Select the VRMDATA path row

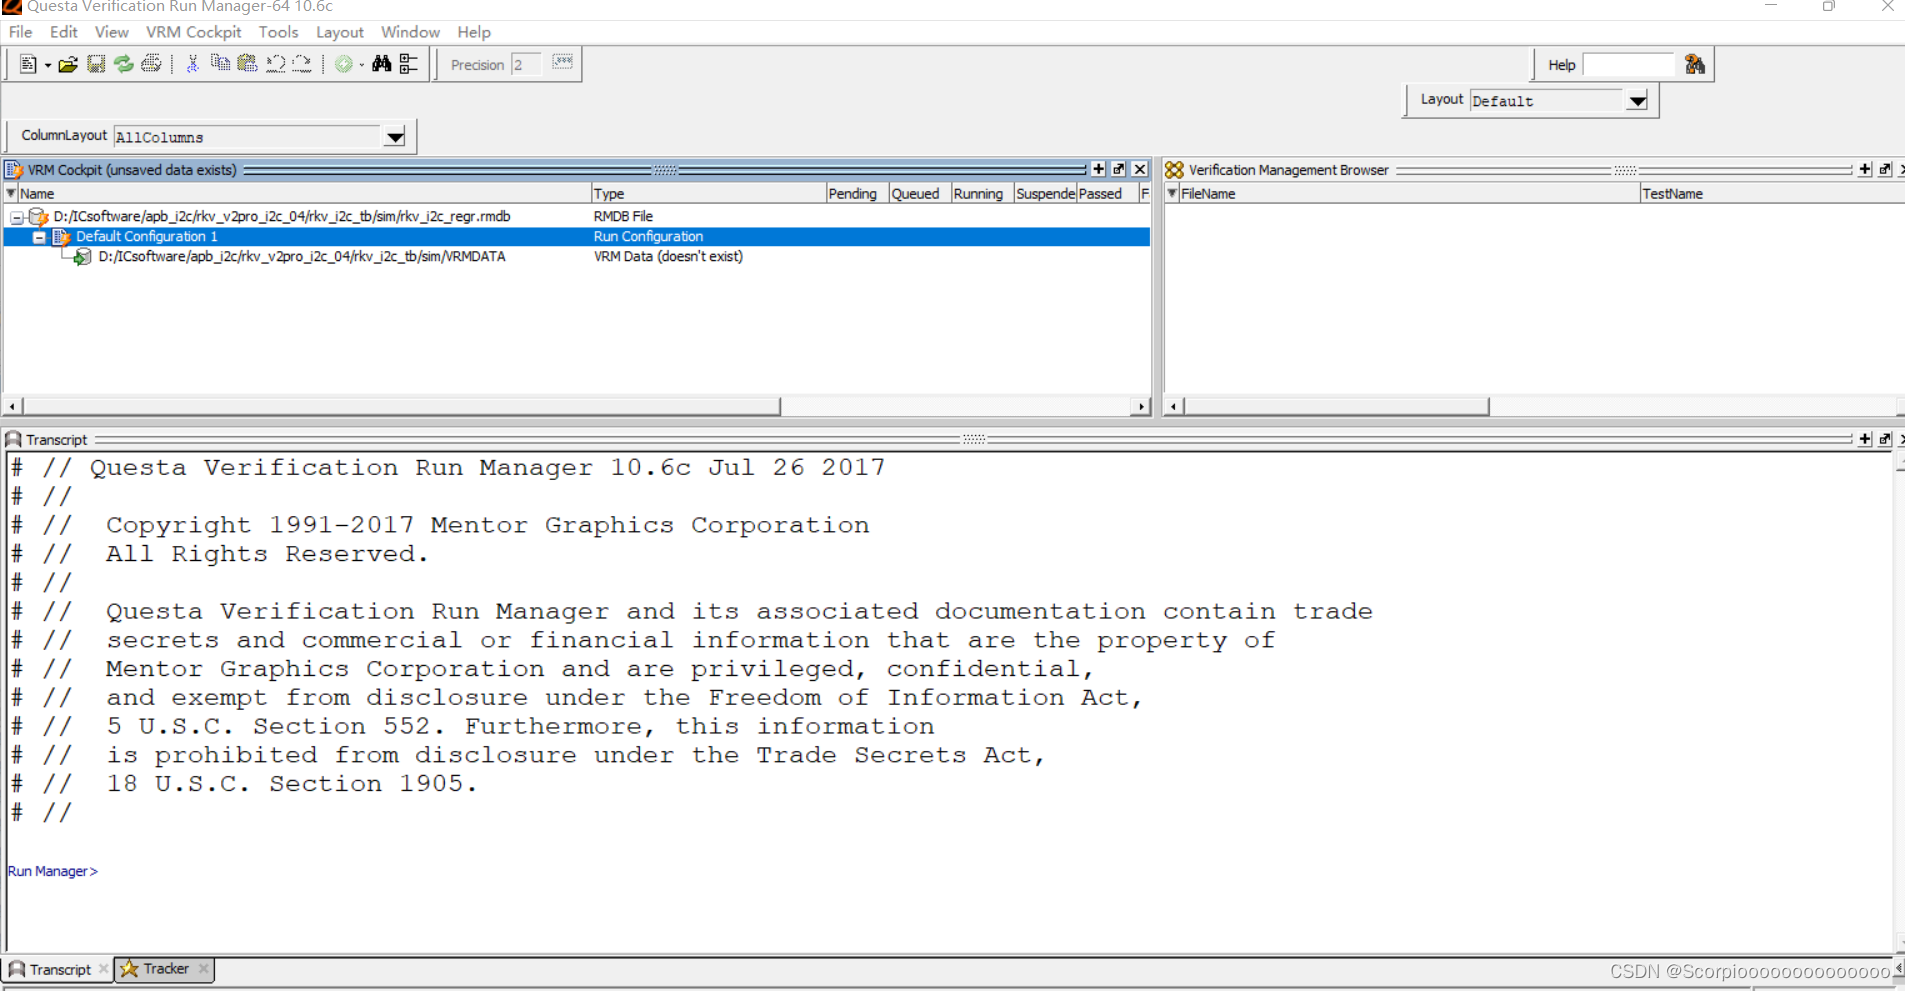tap(576, 256)
